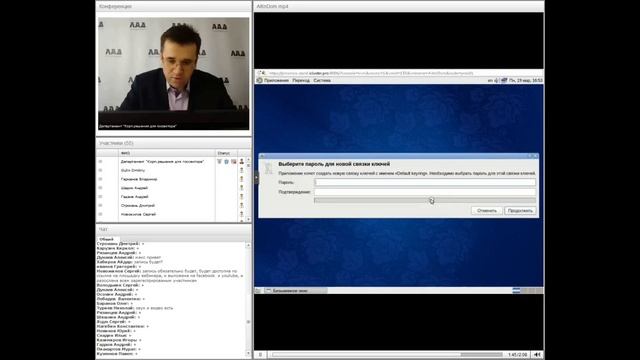640x360 pixels.
Task: Click the date and time in top panel
Action: 526,80
